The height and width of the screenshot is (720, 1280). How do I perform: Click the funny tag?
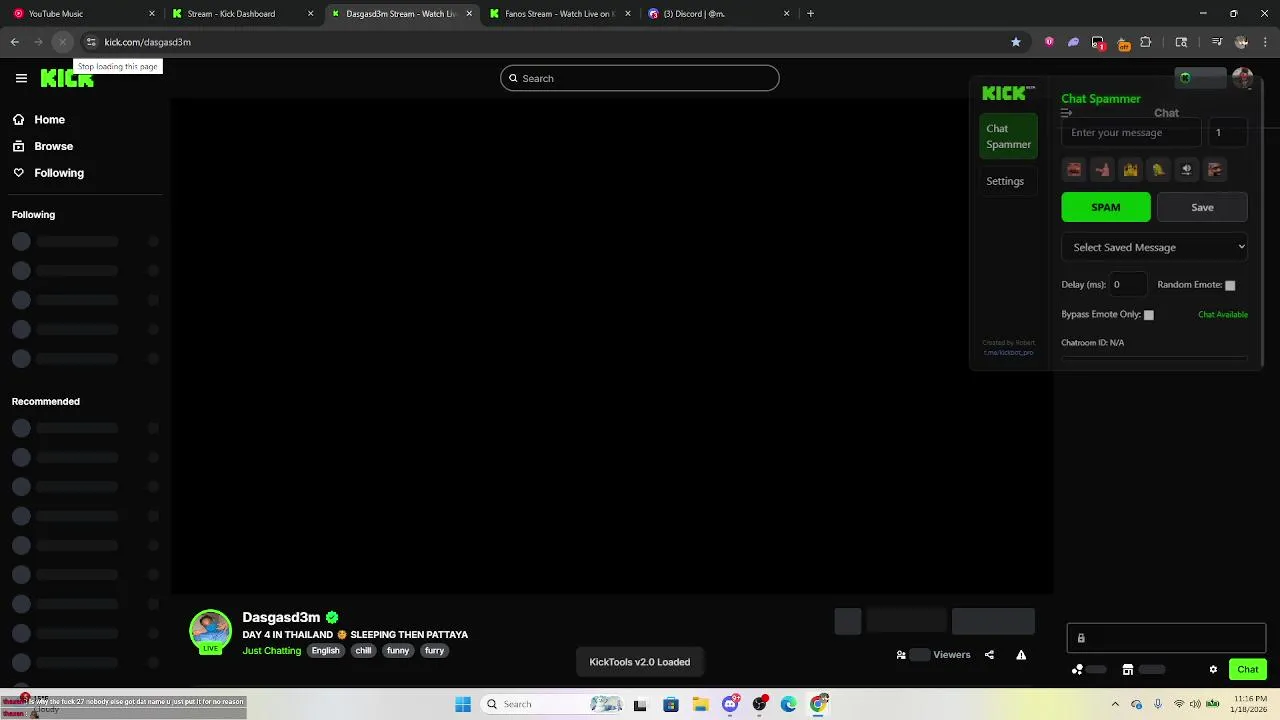click(x=398, y=650)
